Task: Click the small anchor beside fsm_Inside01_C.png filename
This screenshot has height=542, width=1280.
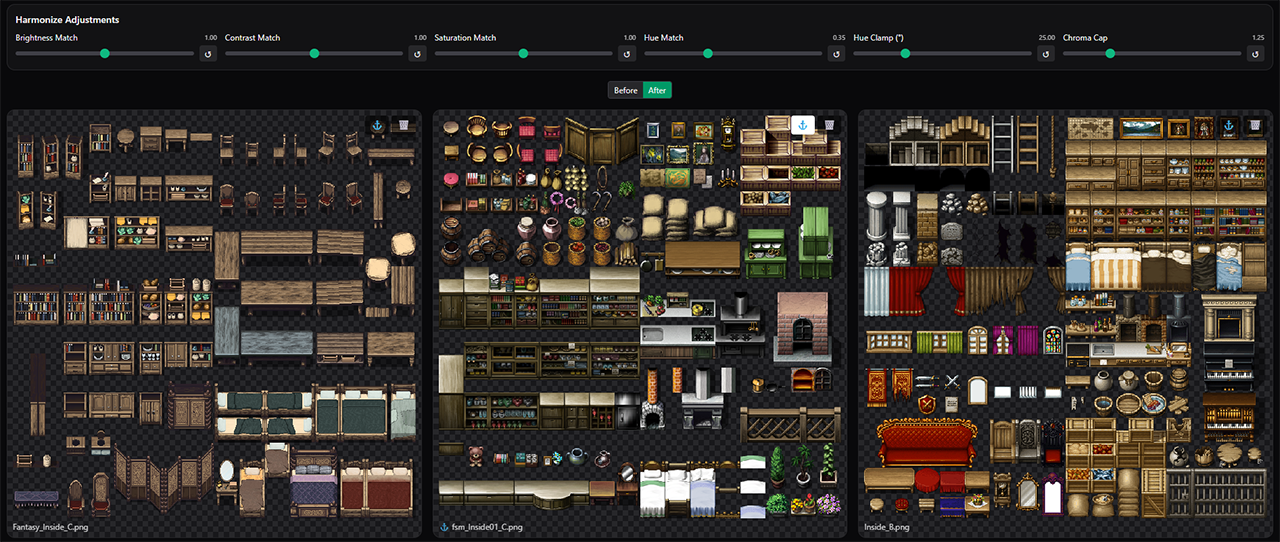Action: coord(443,526)
